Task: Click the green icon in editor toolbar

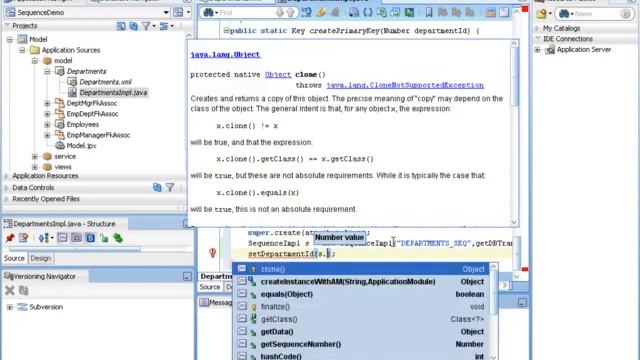Action: point(409,13)
